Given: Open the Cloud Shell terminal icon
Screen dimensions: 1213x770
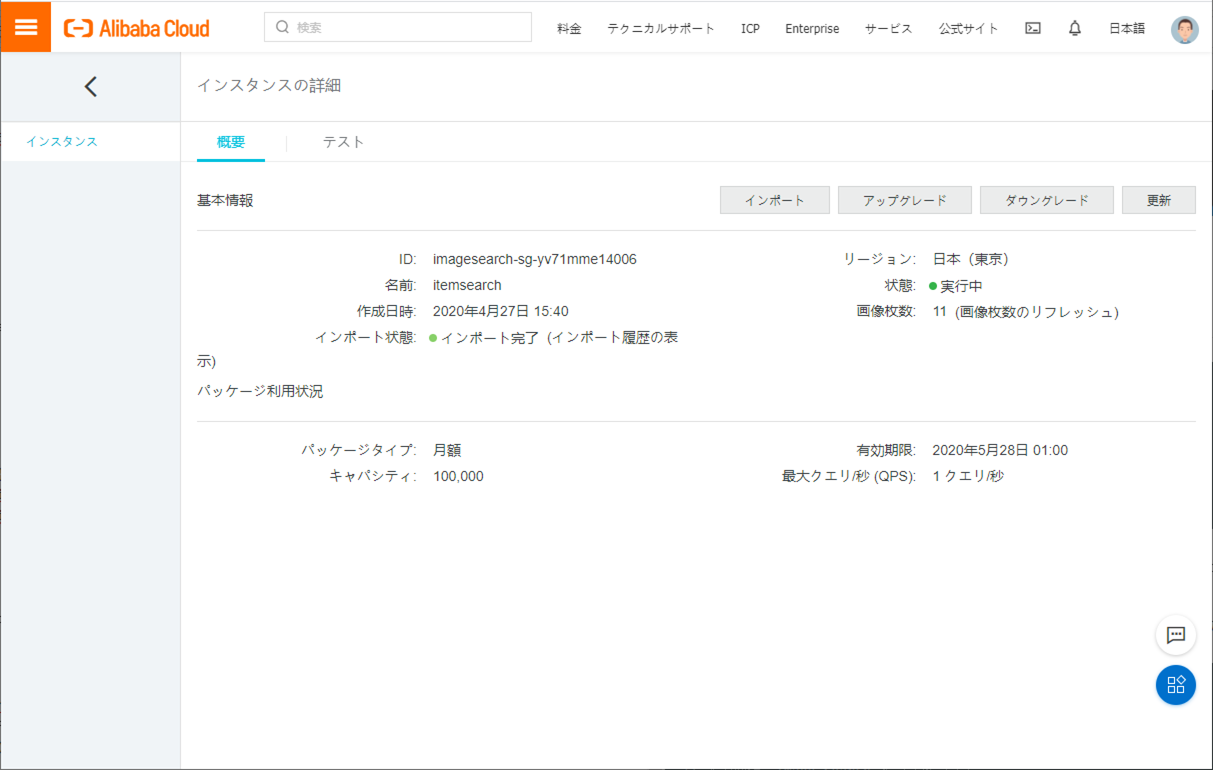Looking at the screenshot, I should coord(1033,28).
